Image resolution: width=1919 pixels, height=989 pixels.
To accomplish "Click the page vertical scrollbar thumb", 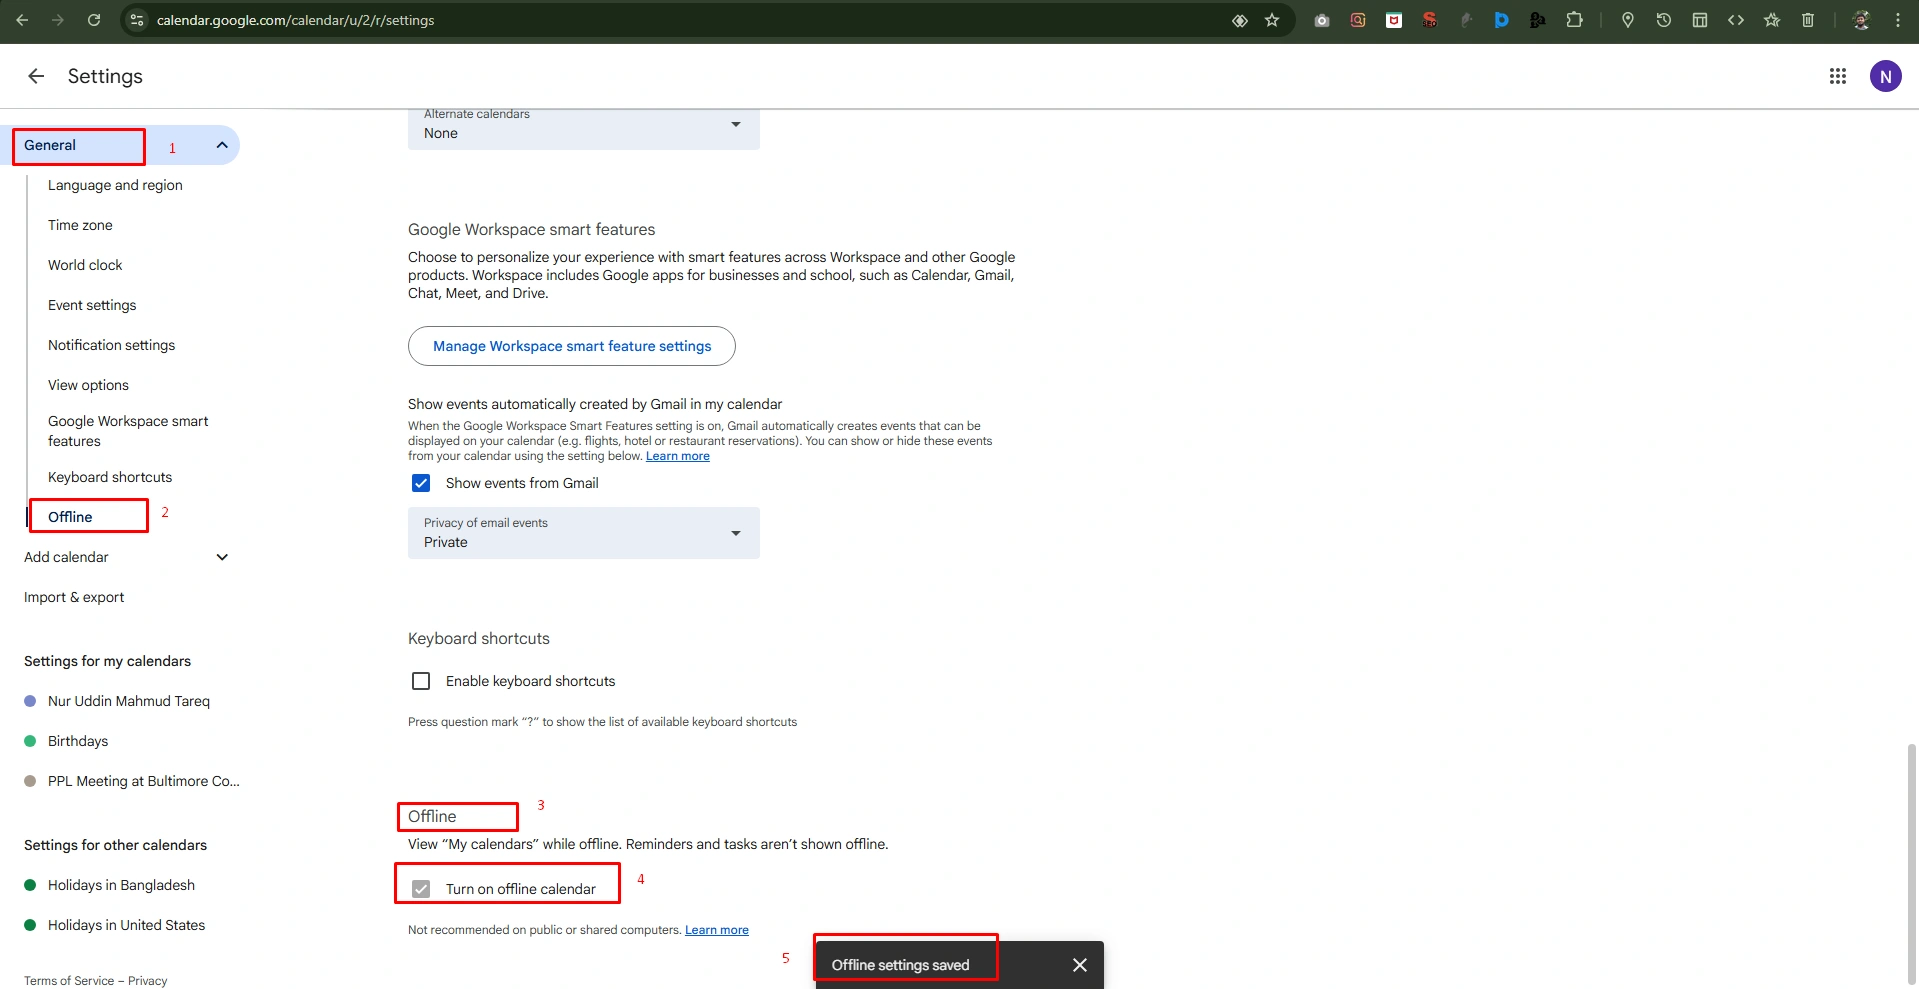I will click(x=1912, y=864).
